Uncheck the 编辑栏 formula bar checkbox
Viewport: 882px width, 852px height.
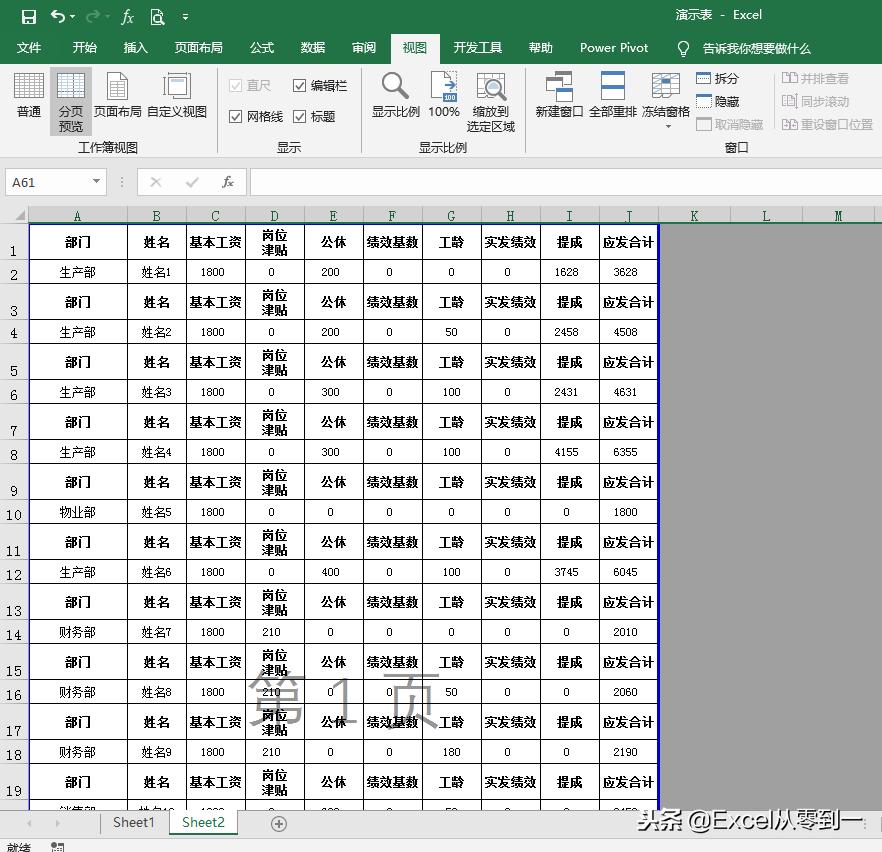coord(301,85)
